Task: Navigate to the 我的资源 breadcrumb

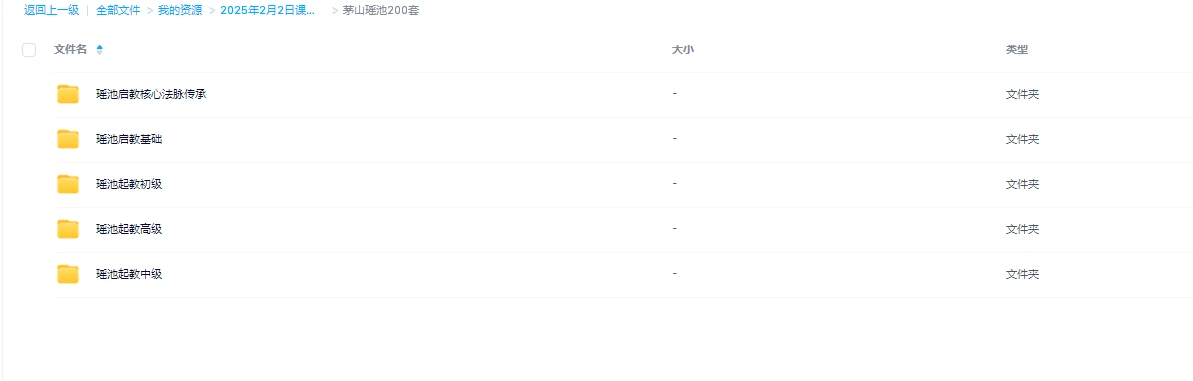Action: [x=180, y=11]
